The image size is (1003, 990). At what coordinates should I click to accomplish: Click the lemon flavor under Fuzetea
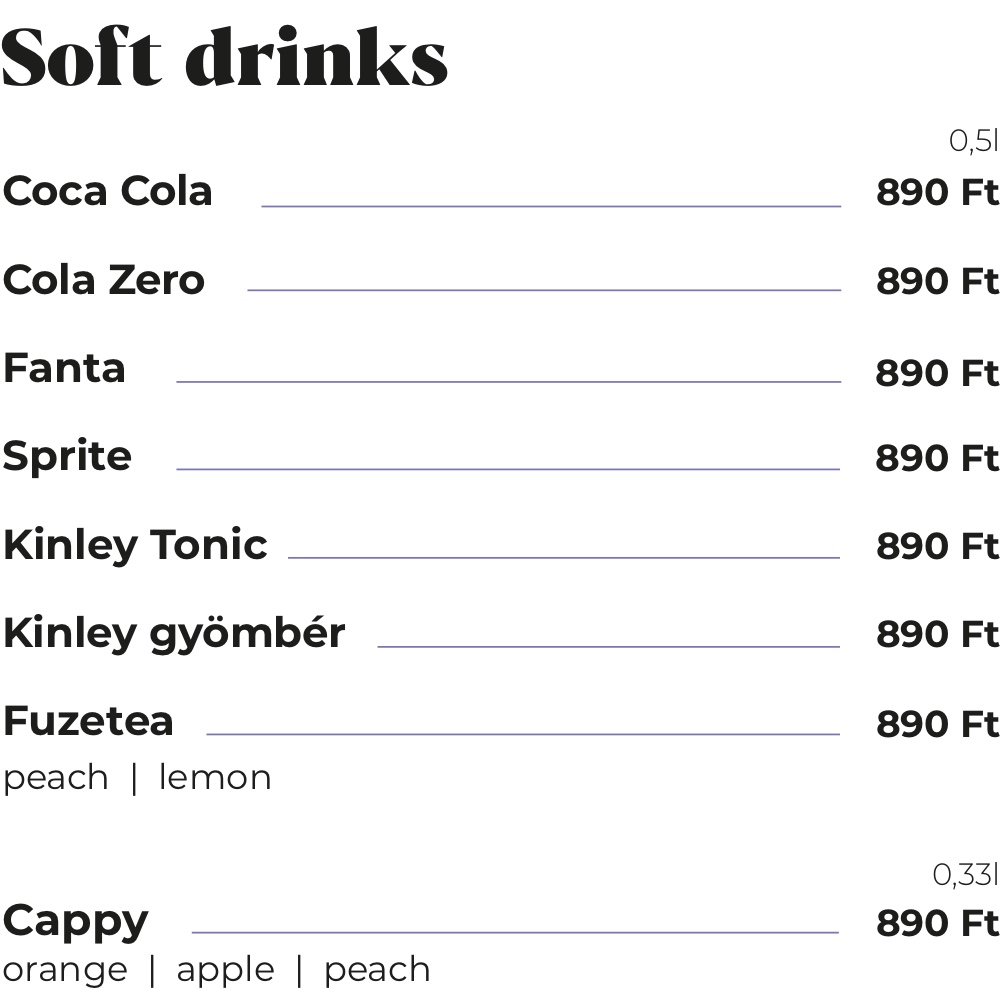coord(215,777)
